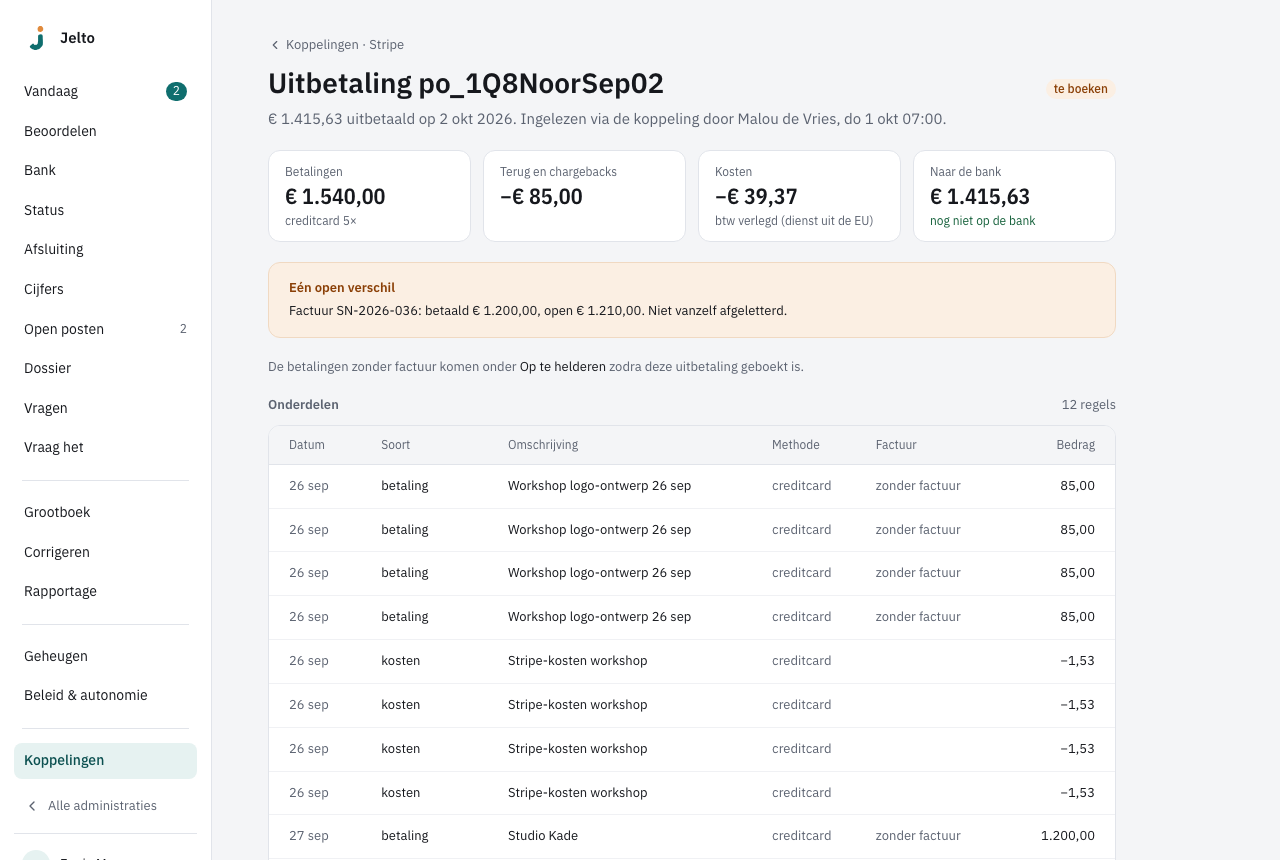The height and width of the screenshot is (860, 1280).
Task: Click the Eén open verschil alert
Action: click(x=692, y=300)
